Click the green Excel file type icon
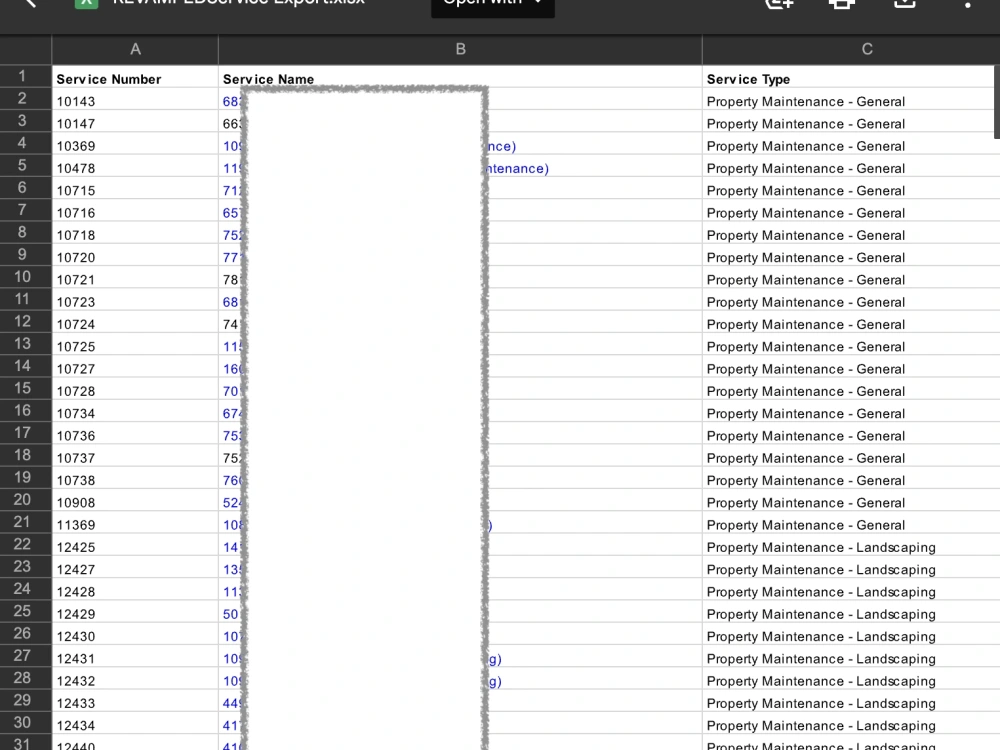Viewport: 1000px width, 750px height. pyautogui.click(x=86, y=4)
